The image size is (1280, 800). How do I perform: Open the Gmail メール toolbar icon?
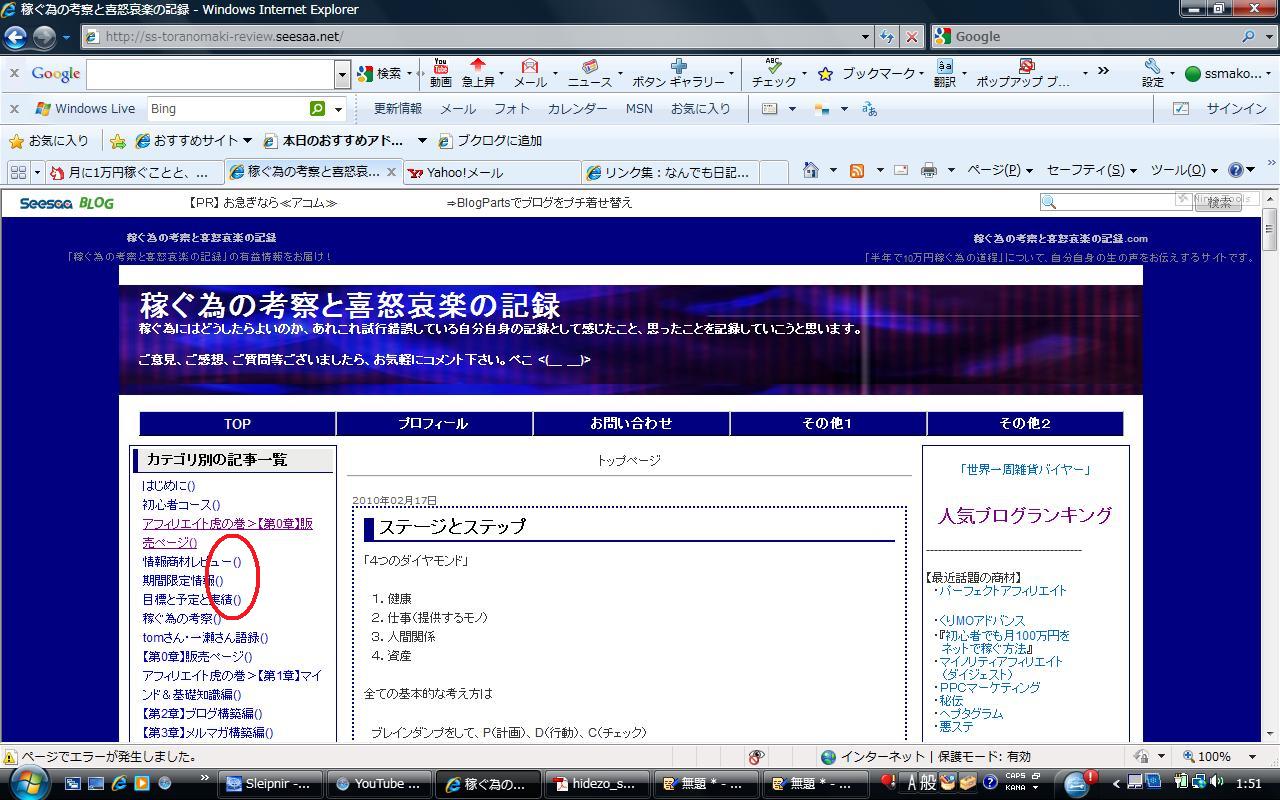coord(529,73)
